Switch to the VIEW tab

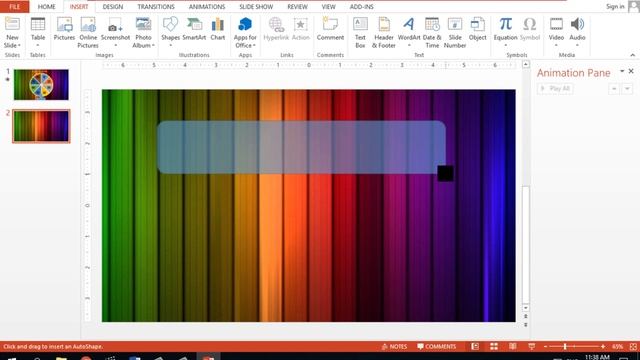click(x=328, y=7)
